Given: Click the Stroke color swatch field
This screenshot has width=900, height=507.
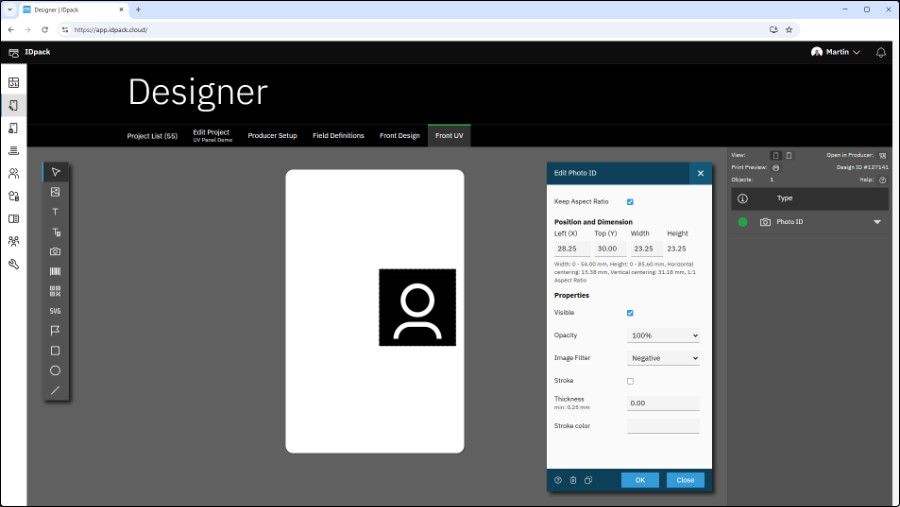Looking at the screenshot, I should point(663,426).
